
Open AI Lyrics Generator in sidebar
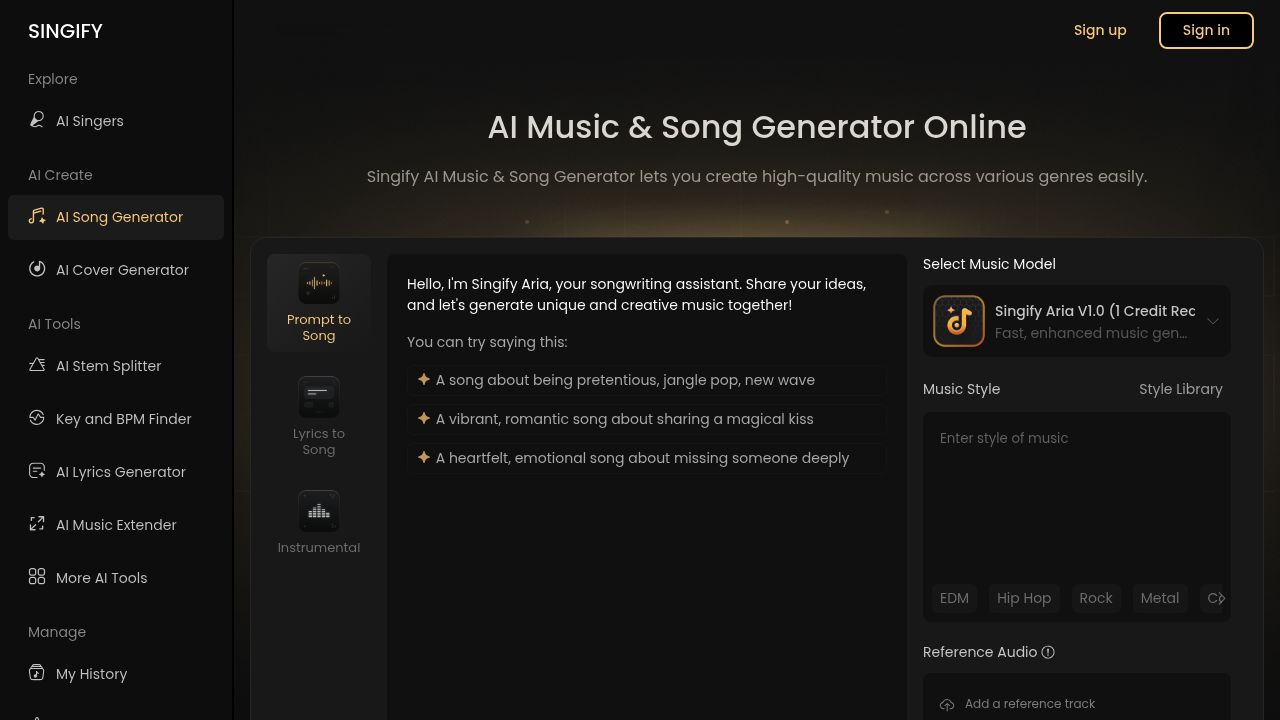tap(116, 472)
